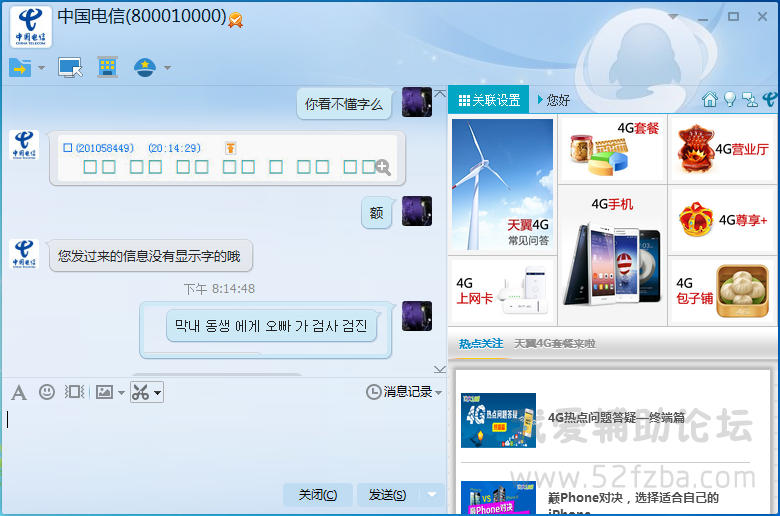Click the send file folder icon
The height and width of the screenshot is (516, 780).
tap(20, 68)
